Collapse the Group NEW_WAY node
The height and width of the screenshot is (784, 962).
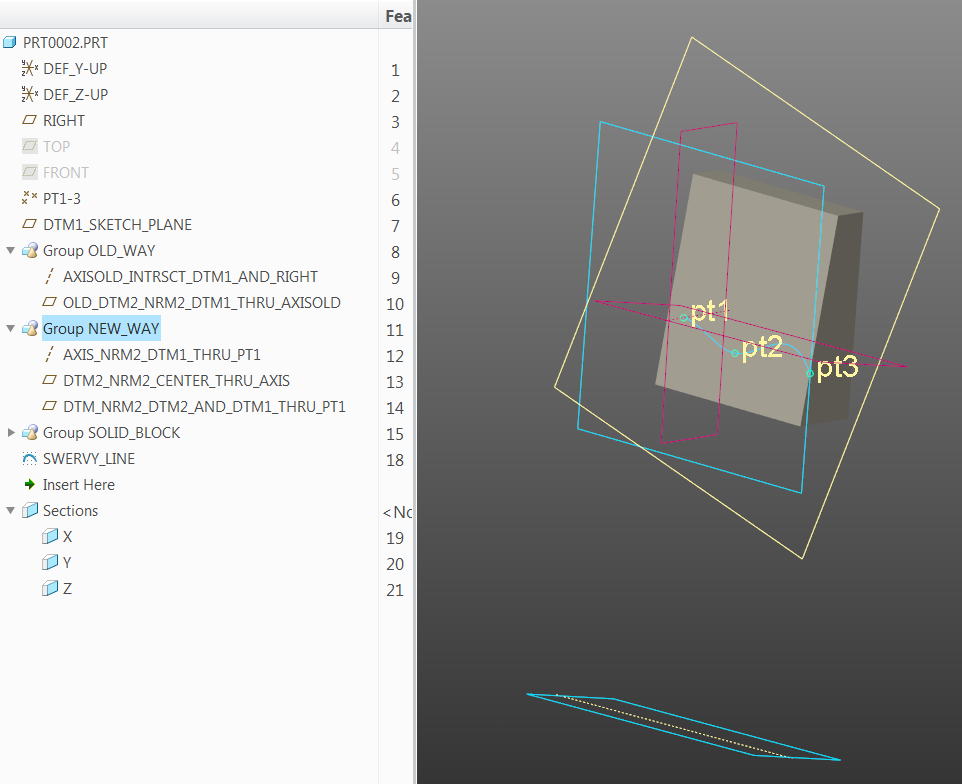pos(10,328)
